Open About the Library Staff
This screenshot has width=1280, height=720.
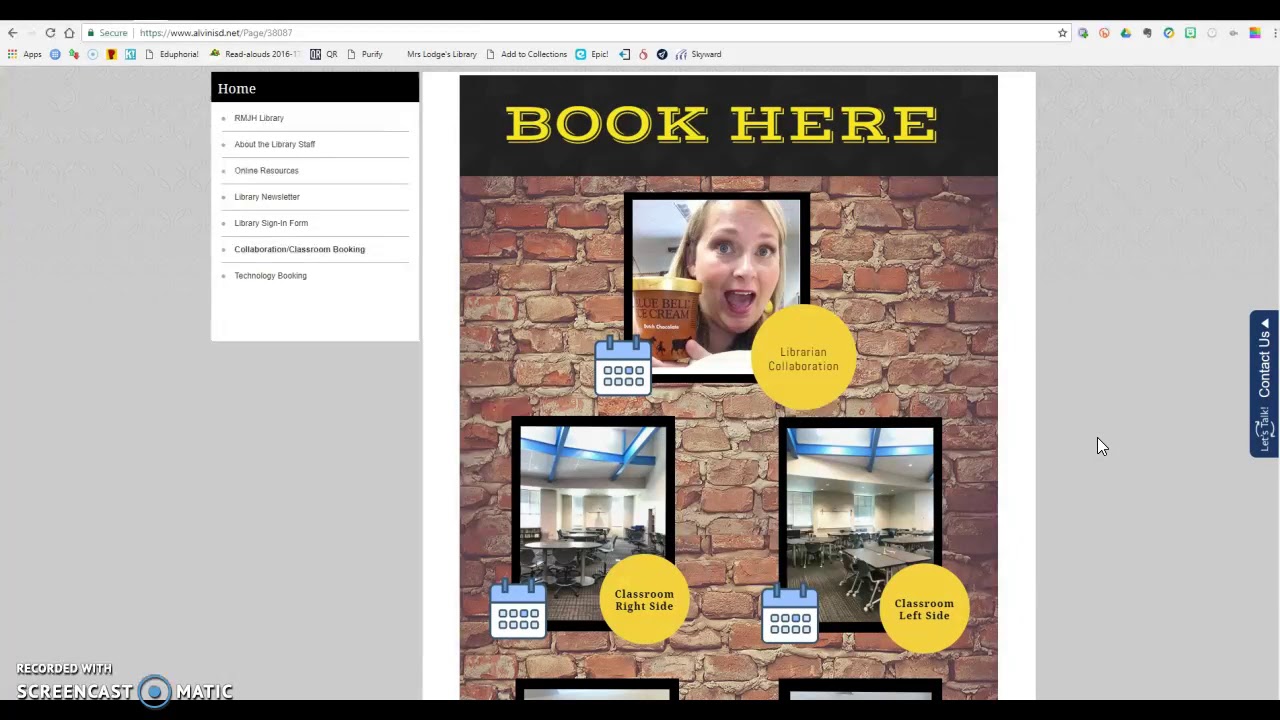275,144
